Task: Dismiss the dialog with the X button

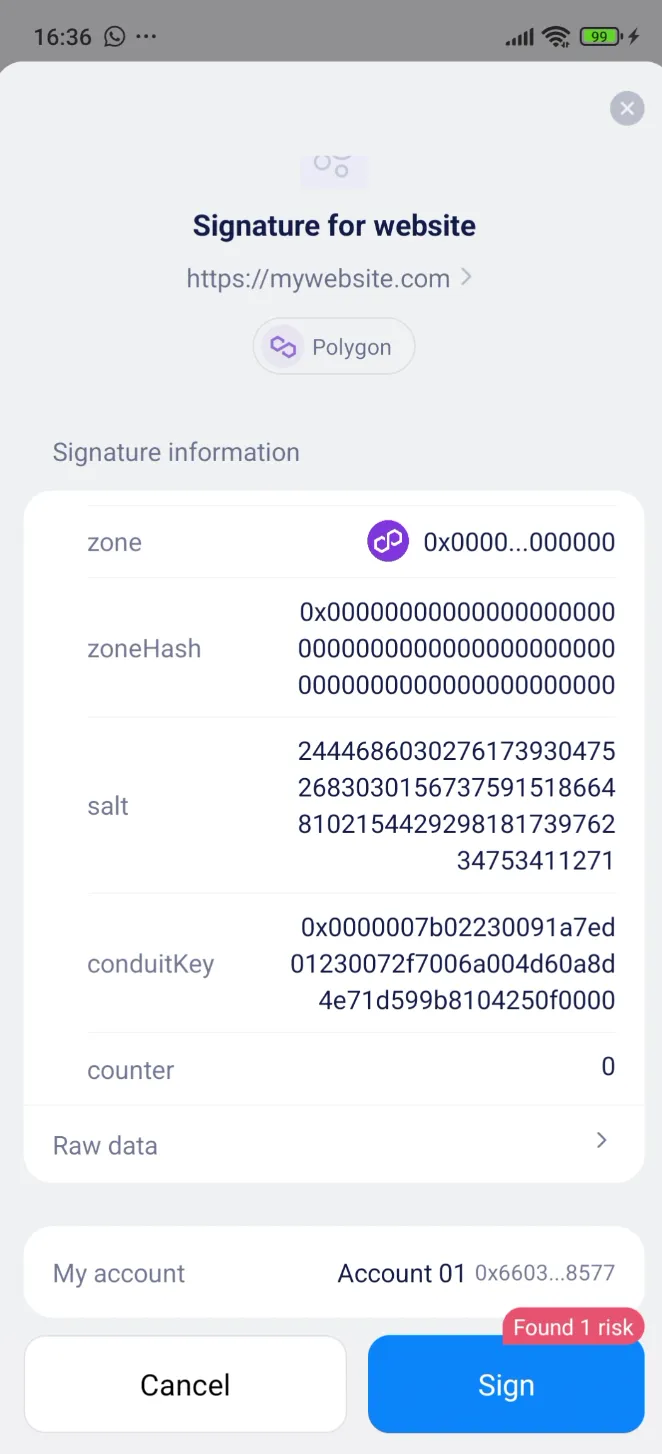Action: tap(627, 108)
